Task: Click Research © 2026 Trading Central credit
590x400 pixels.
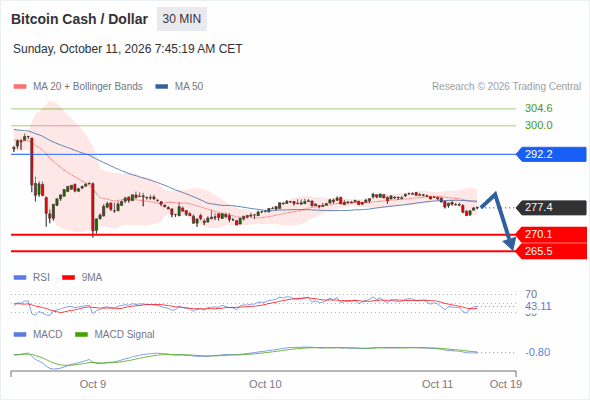Action: tap(506, 87)
